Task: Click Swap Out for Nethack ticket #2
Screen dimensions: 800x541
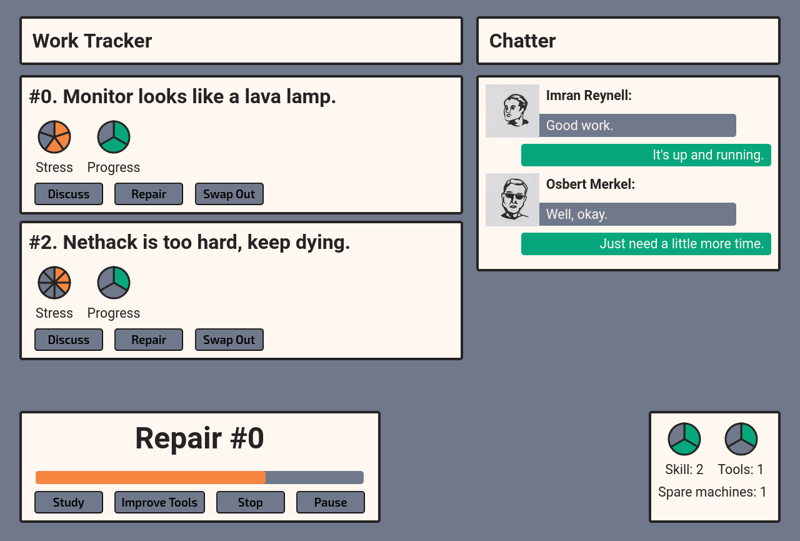Action: [229, 339]
